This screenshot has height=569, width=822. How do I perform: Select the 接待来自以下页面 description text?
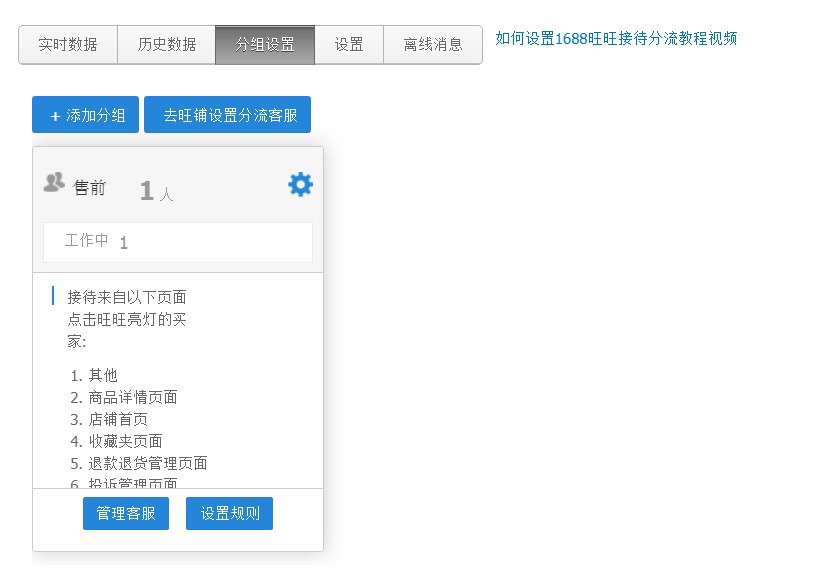click(127, 319)
